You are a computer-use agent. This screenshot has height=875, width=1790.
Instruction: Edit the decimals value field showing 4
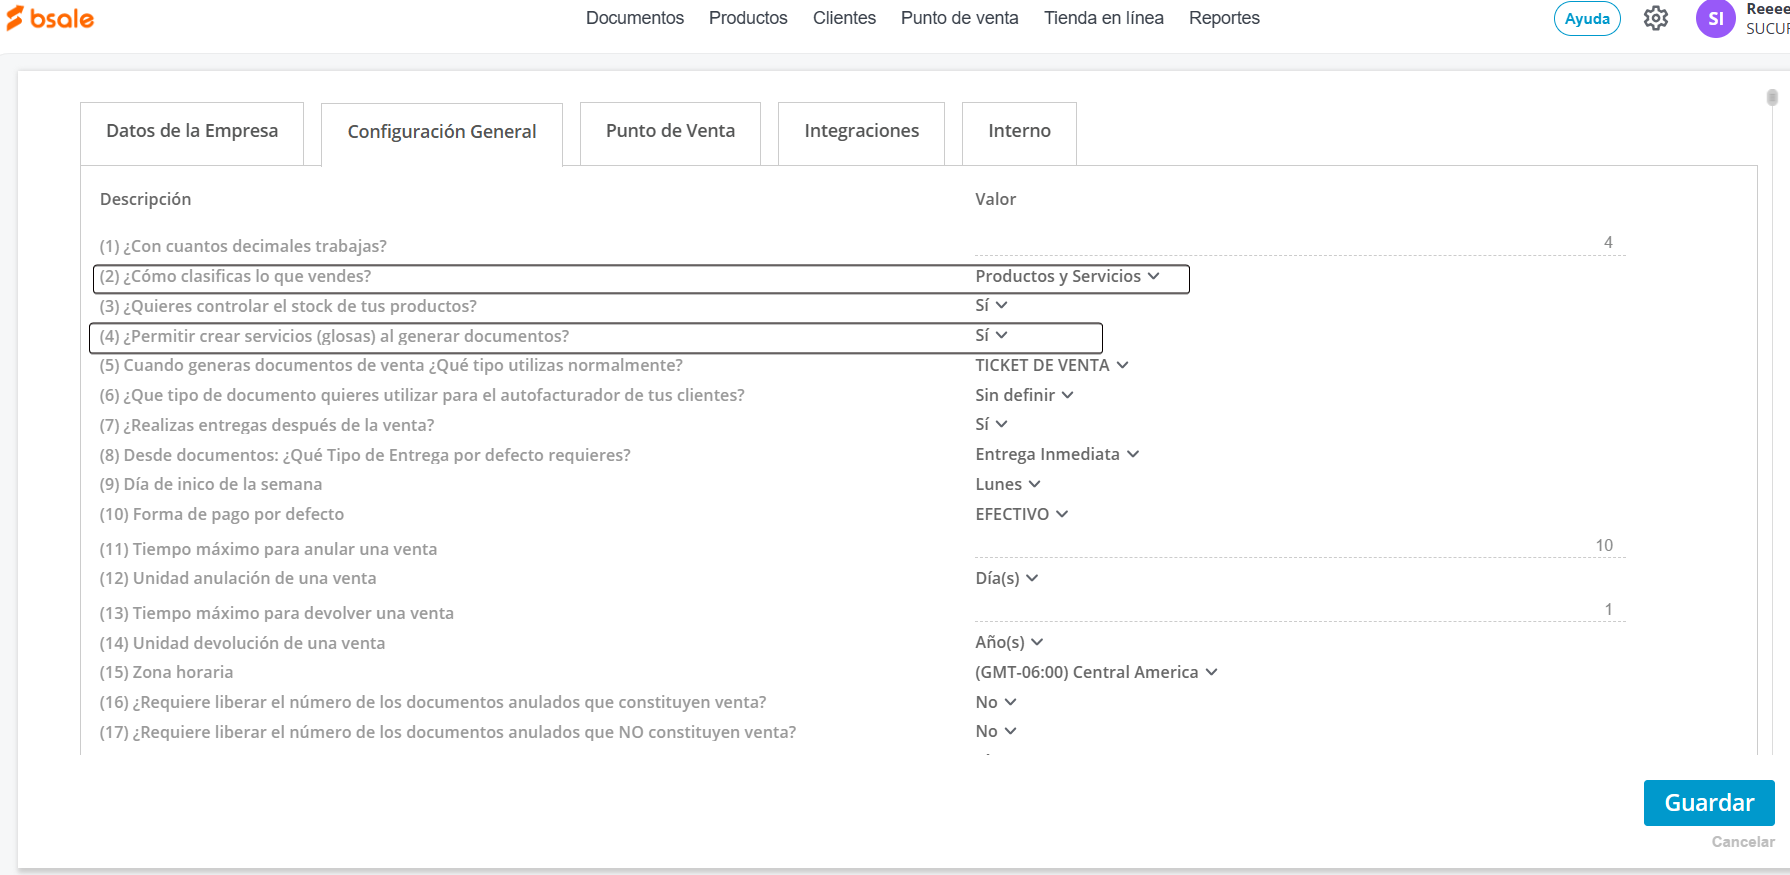coord(1300,243)
